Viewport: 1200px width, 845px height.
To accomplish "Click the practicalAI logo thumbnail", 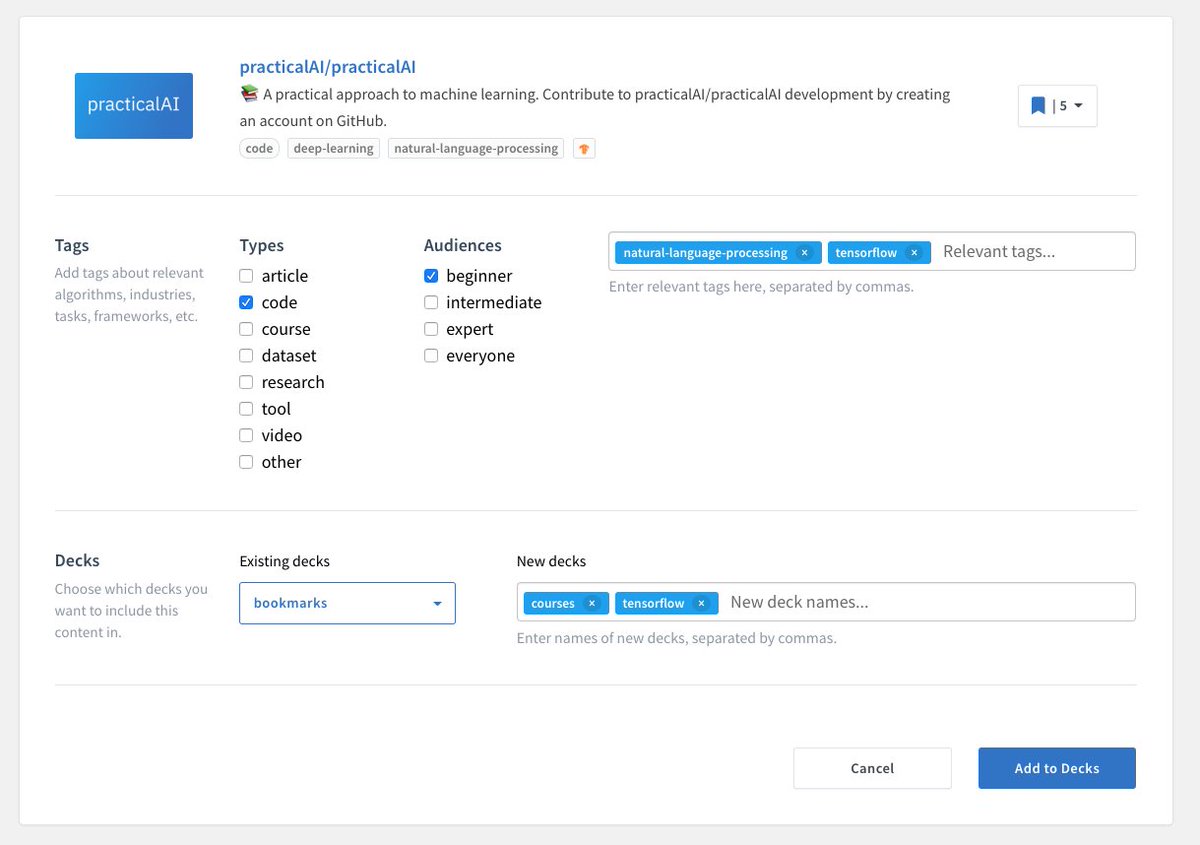I will point(133,104).
